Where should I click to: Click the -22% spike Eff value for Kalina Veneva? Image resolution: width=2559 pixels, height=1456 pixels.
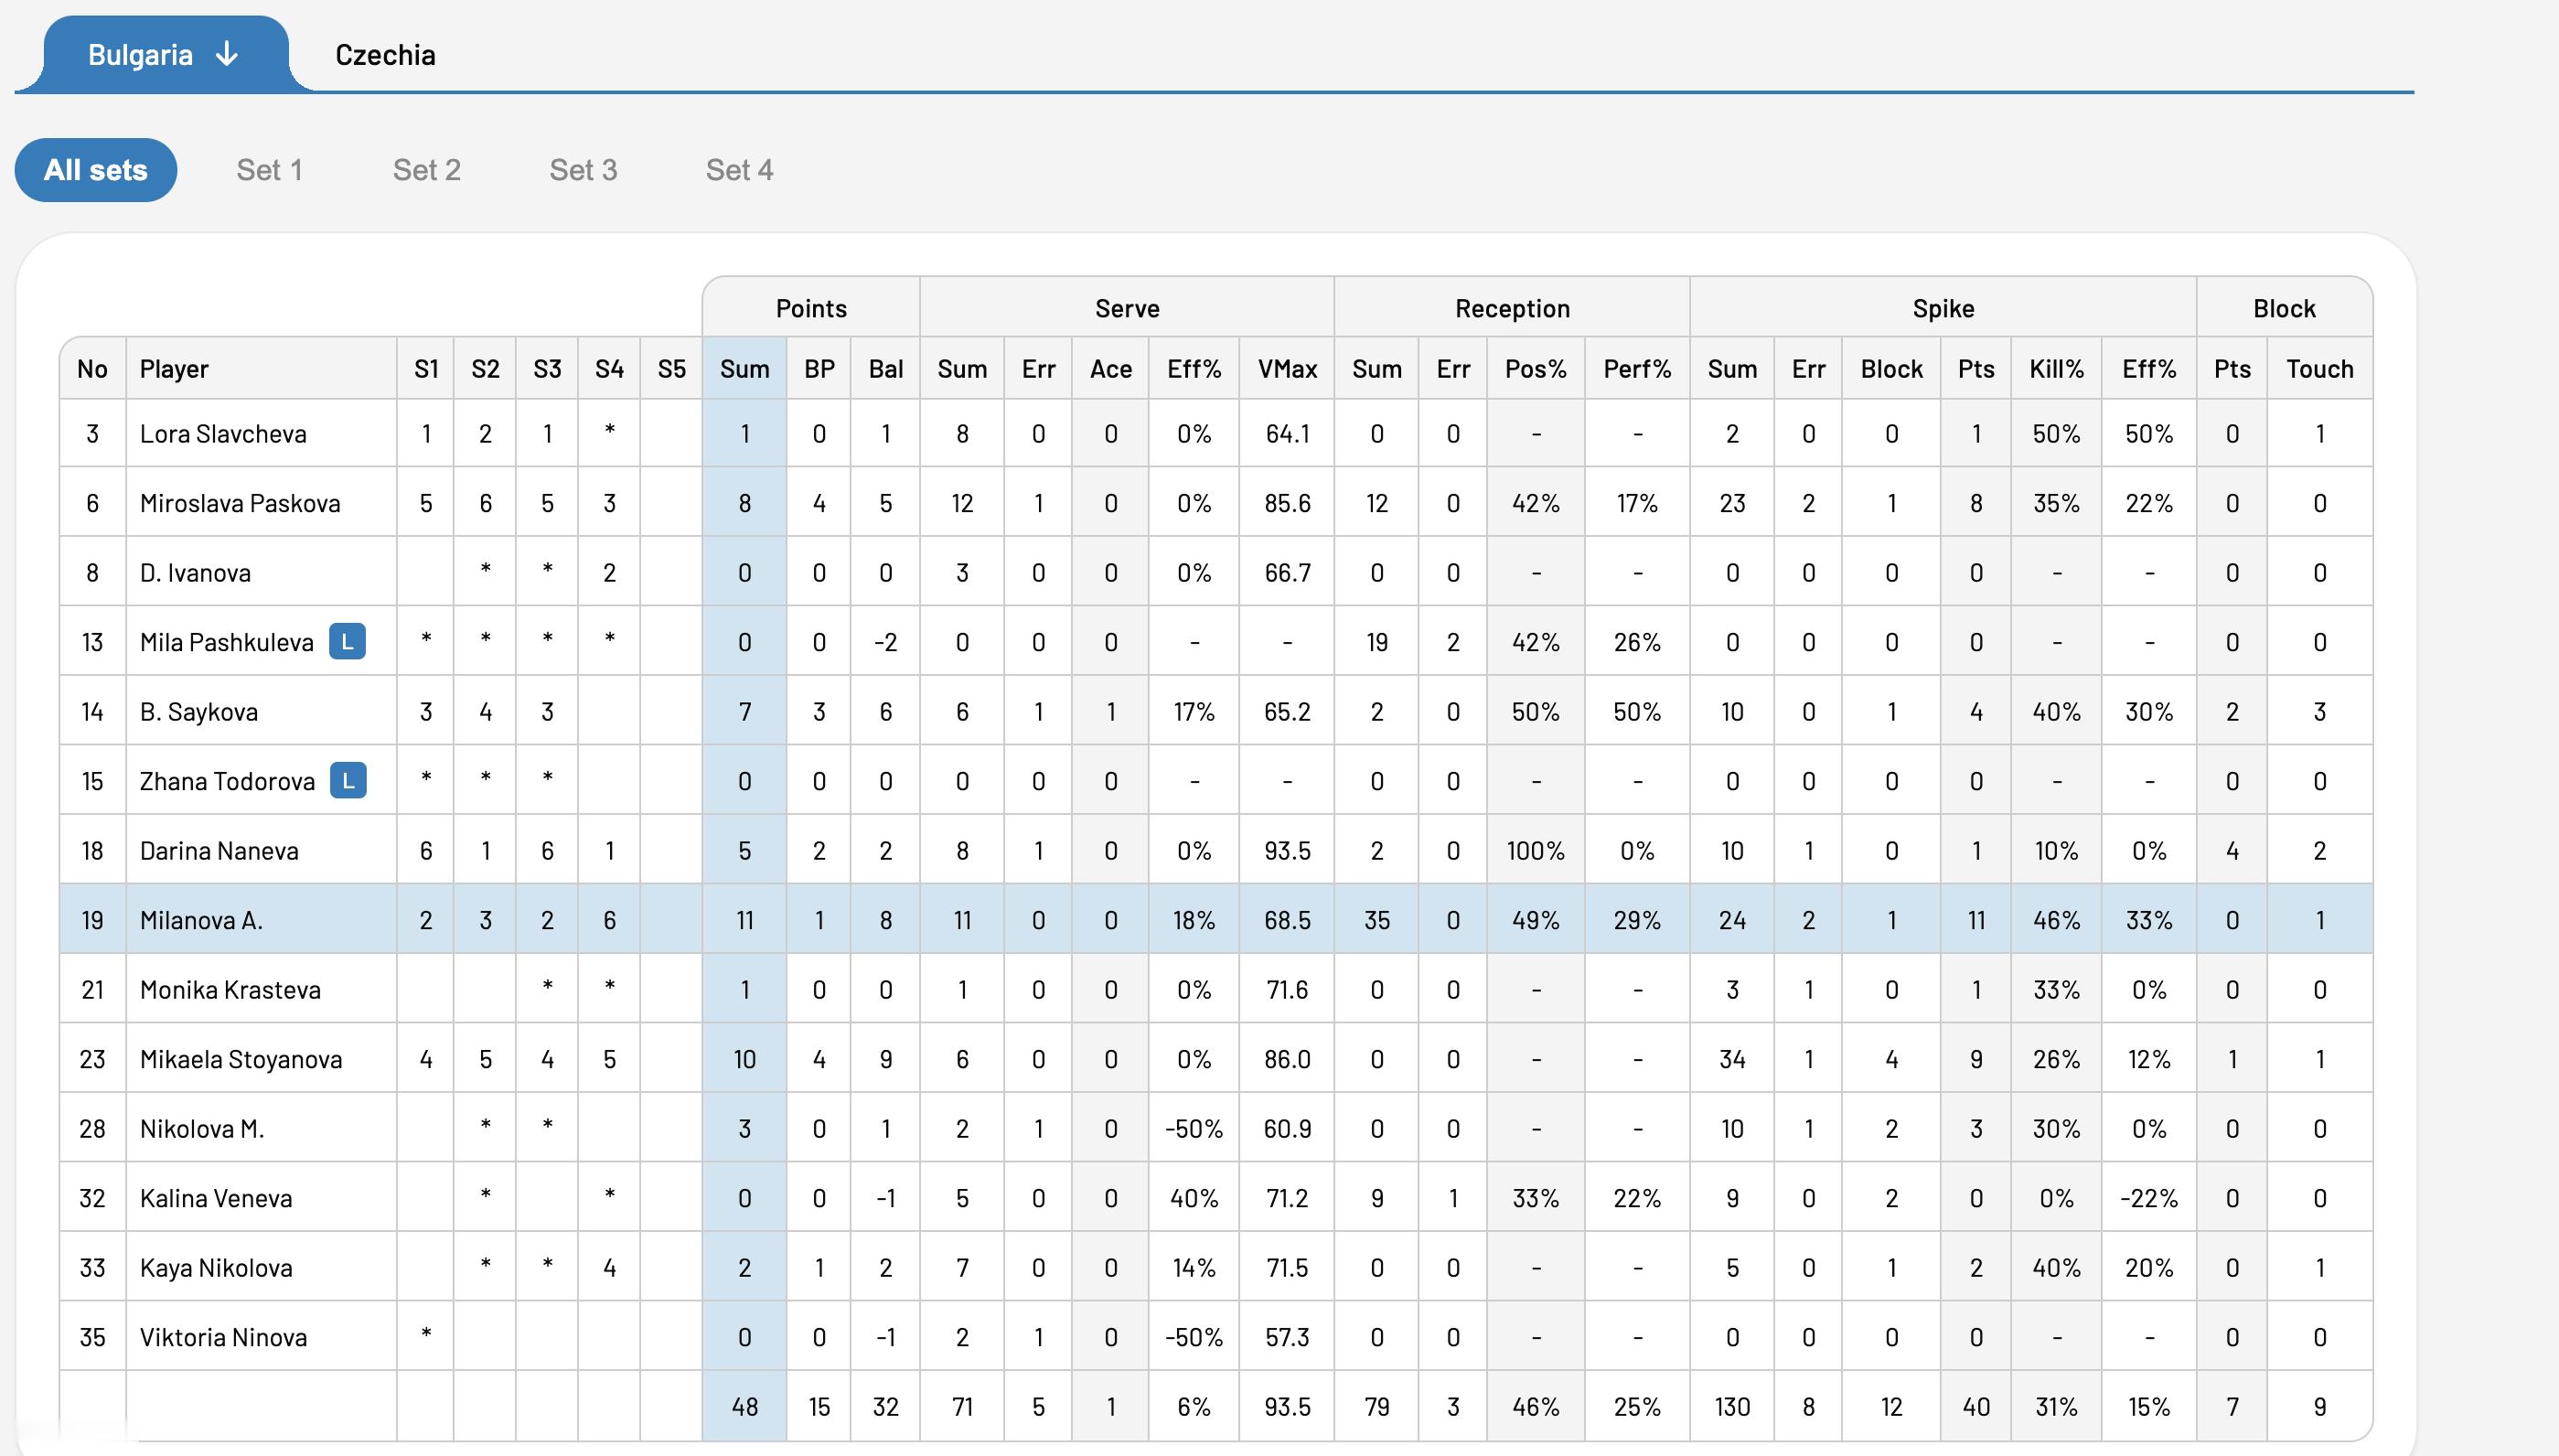pyautogui.click(x=2149, y=1198)
